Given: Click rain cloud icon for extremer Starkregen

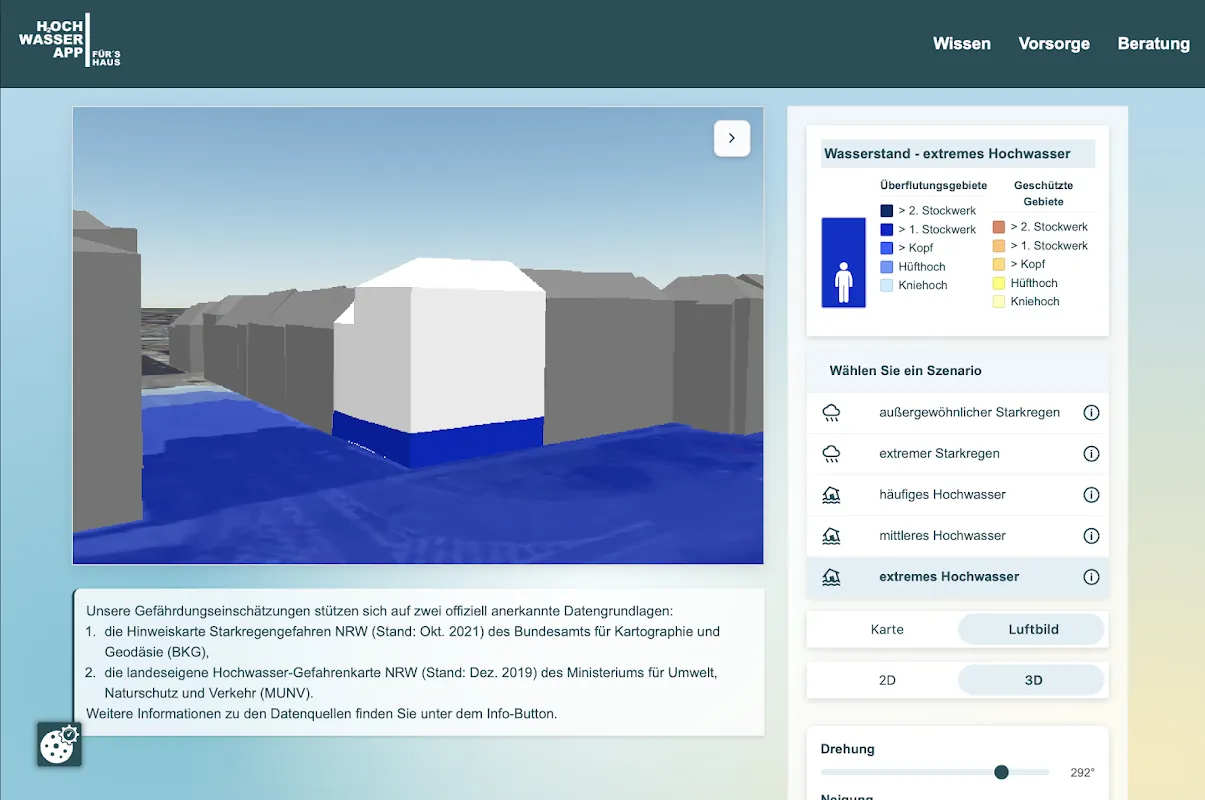Looking at the screenshot, I should [x=831, y=453].
